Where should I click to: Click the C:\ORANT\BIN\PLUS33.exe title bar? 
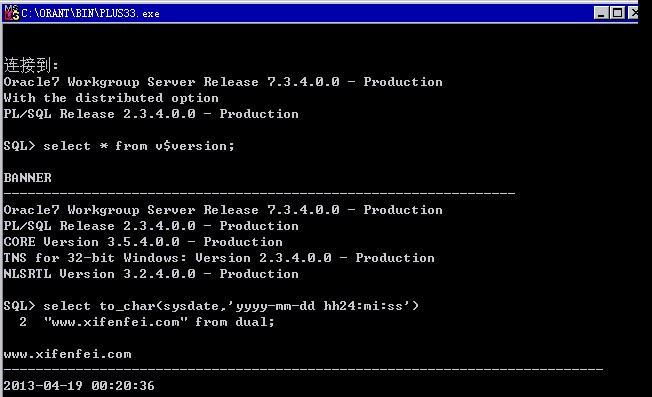308,13
